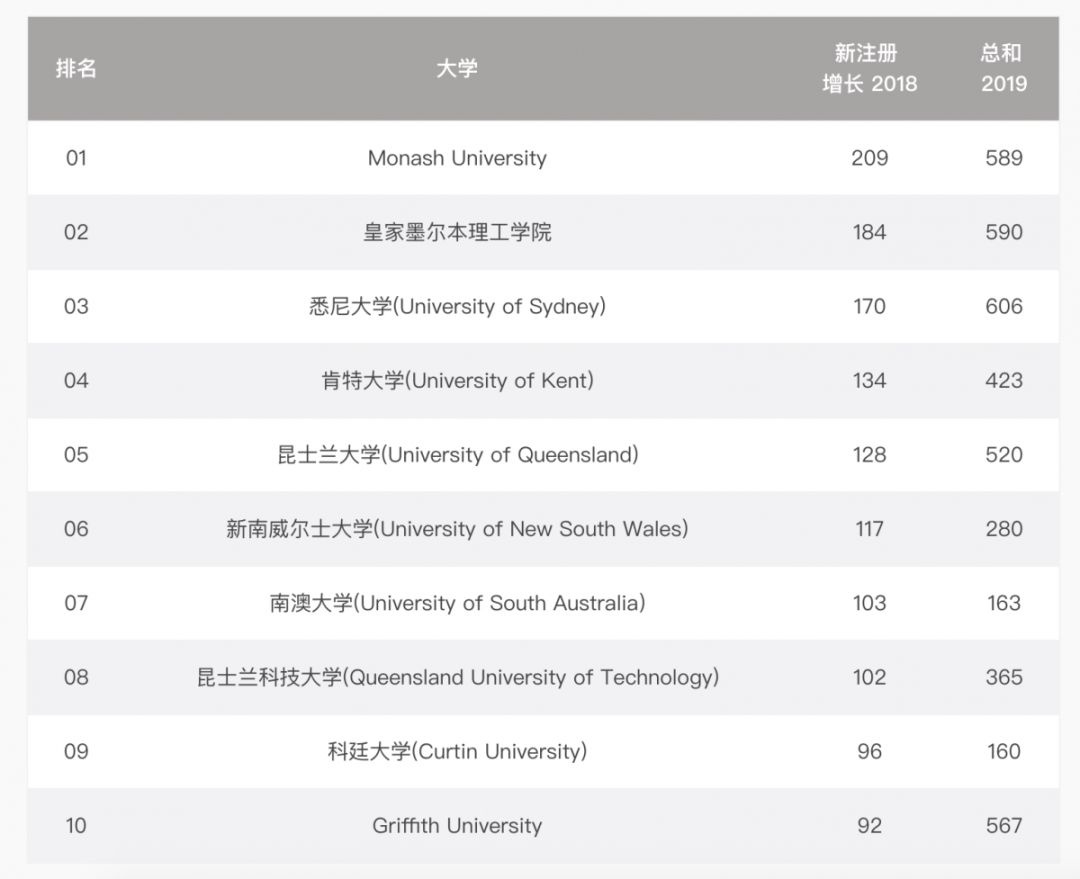Click the 大学 column header
Image resolution: width=1080 pixels, height=879 pixels.
click(x=457, y=68)
